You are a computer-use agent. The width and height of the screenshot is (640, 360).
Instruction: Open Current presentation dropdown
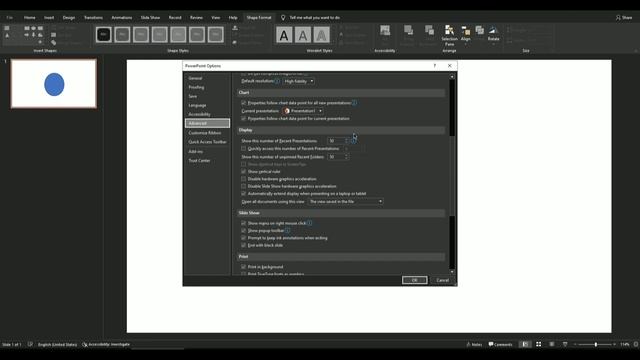[x=303, y=111]
